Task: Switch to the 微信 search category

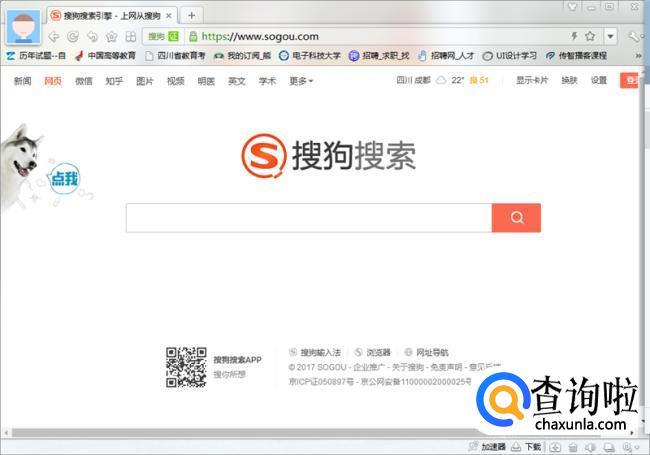Action: coord(84,81)
